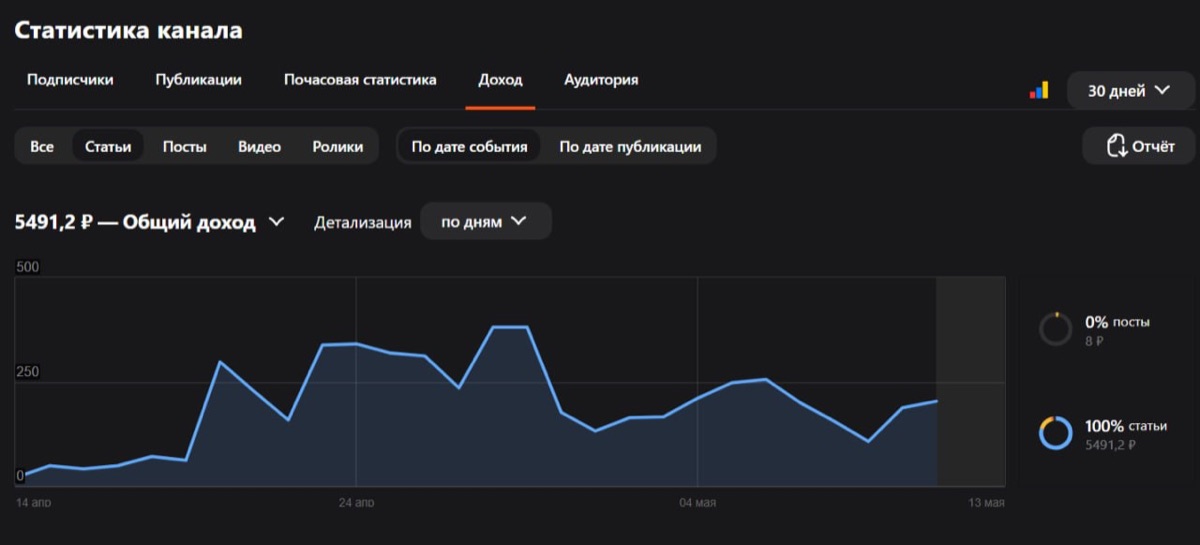This screenshot has height=545, width=1200.
Task: Click the highest peak on income chart
Action: (510, 327)
